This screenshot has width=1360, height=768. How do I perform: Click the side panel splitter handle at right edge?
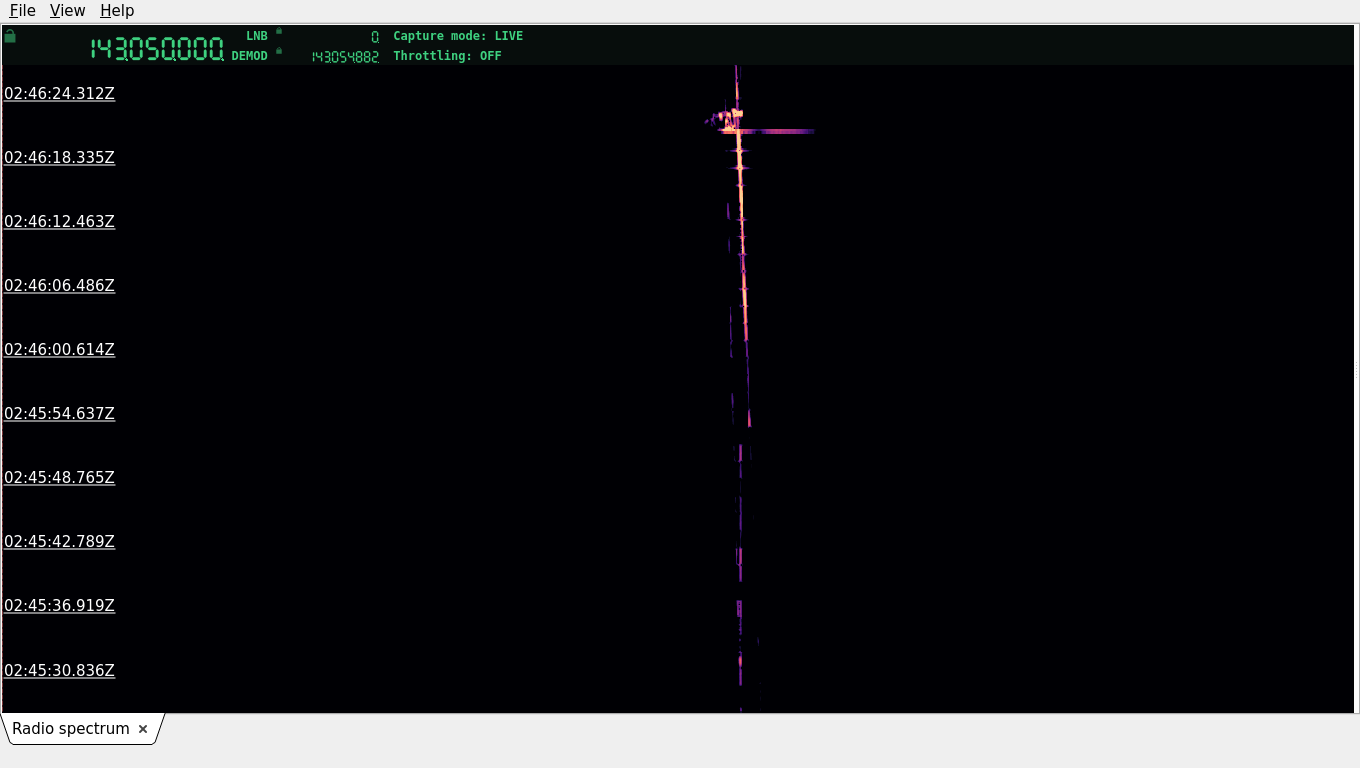pyautogui.click(x=1356, y=370)
